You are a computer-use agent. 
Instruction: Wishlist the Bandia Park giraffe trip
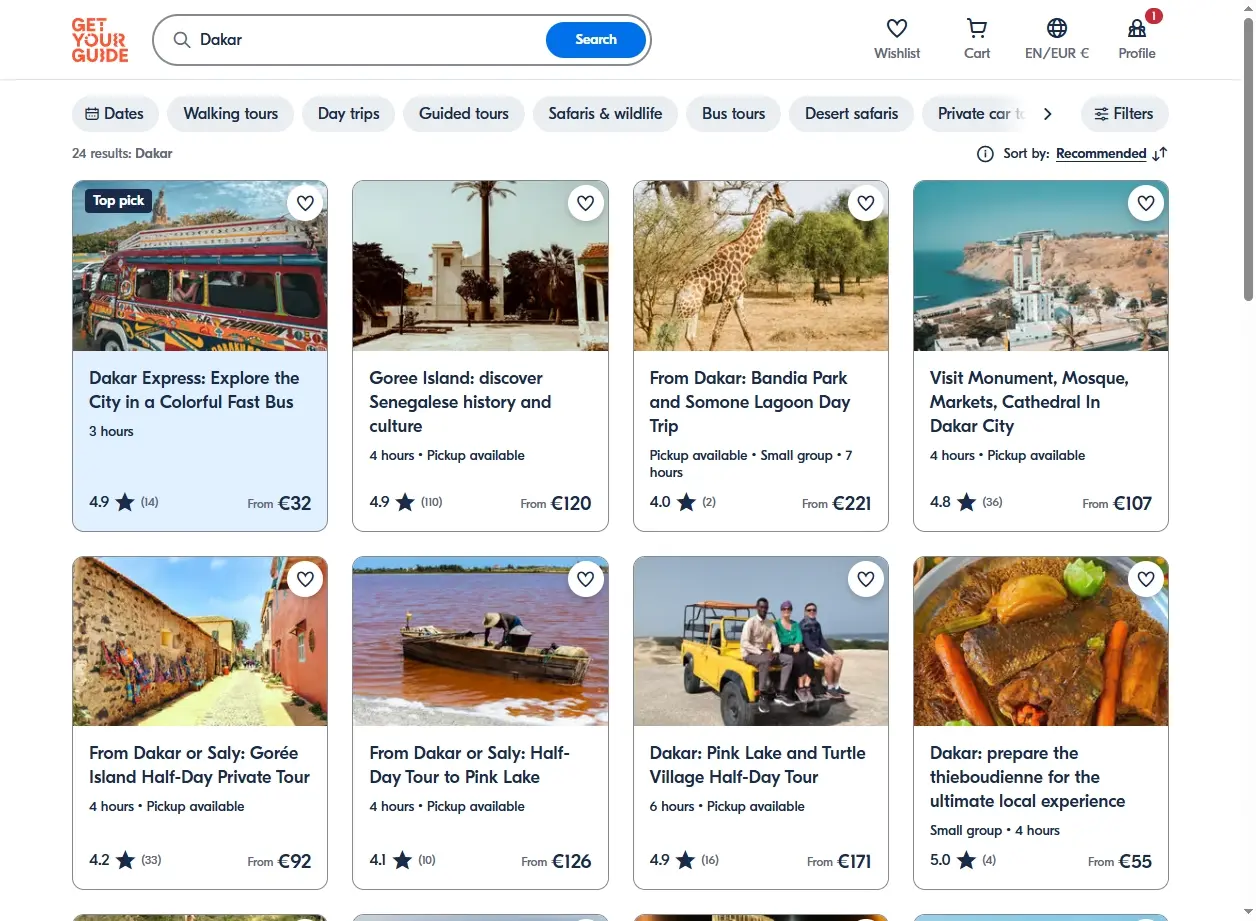click(x=866, y=203)
